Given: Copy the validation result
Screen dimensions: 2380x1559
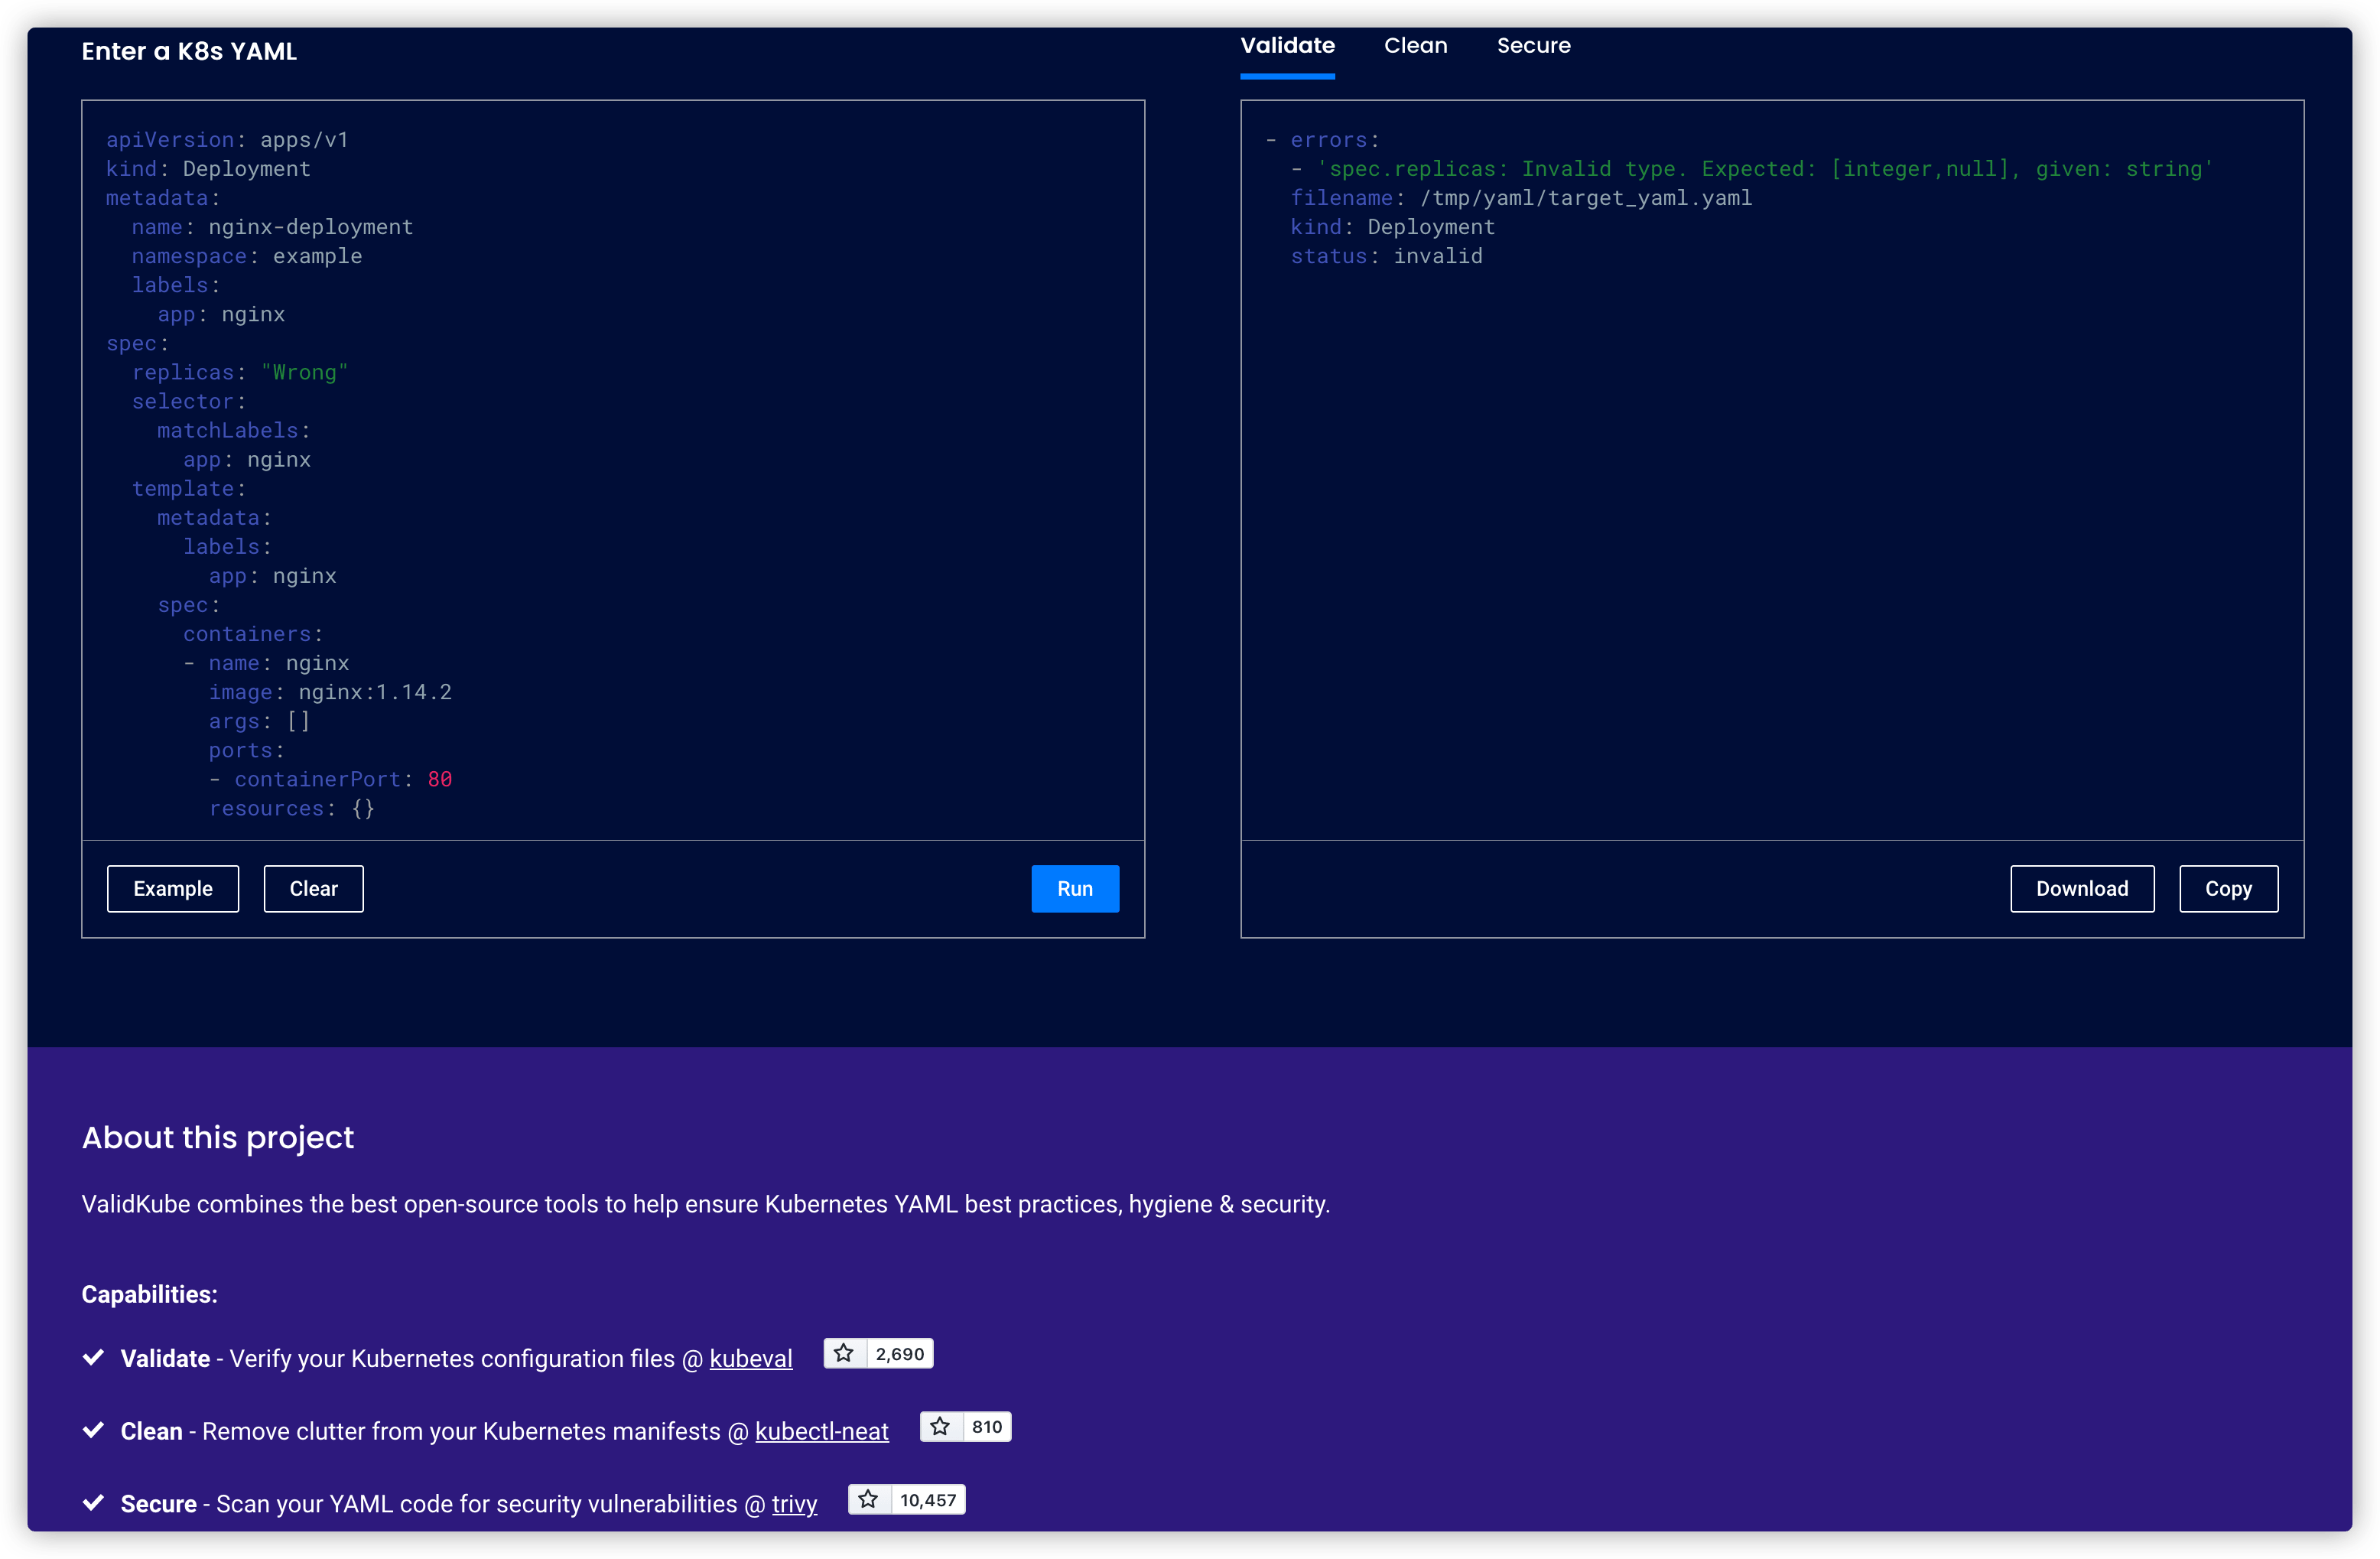Looking at the screenshot, I should point(2228,888).
